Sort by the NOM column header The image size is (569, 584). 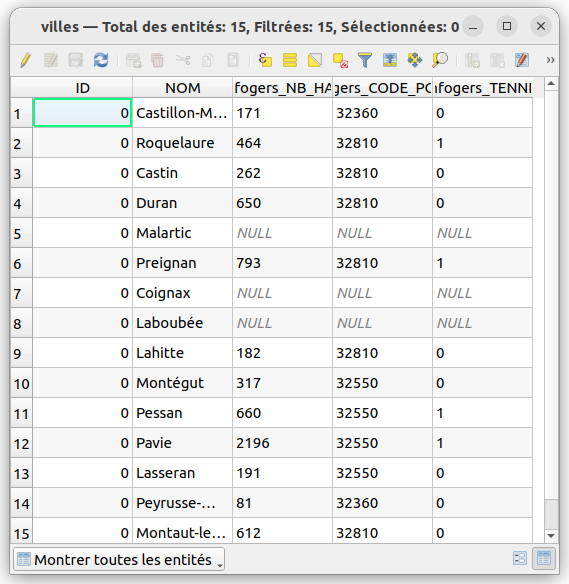point(182,88)
